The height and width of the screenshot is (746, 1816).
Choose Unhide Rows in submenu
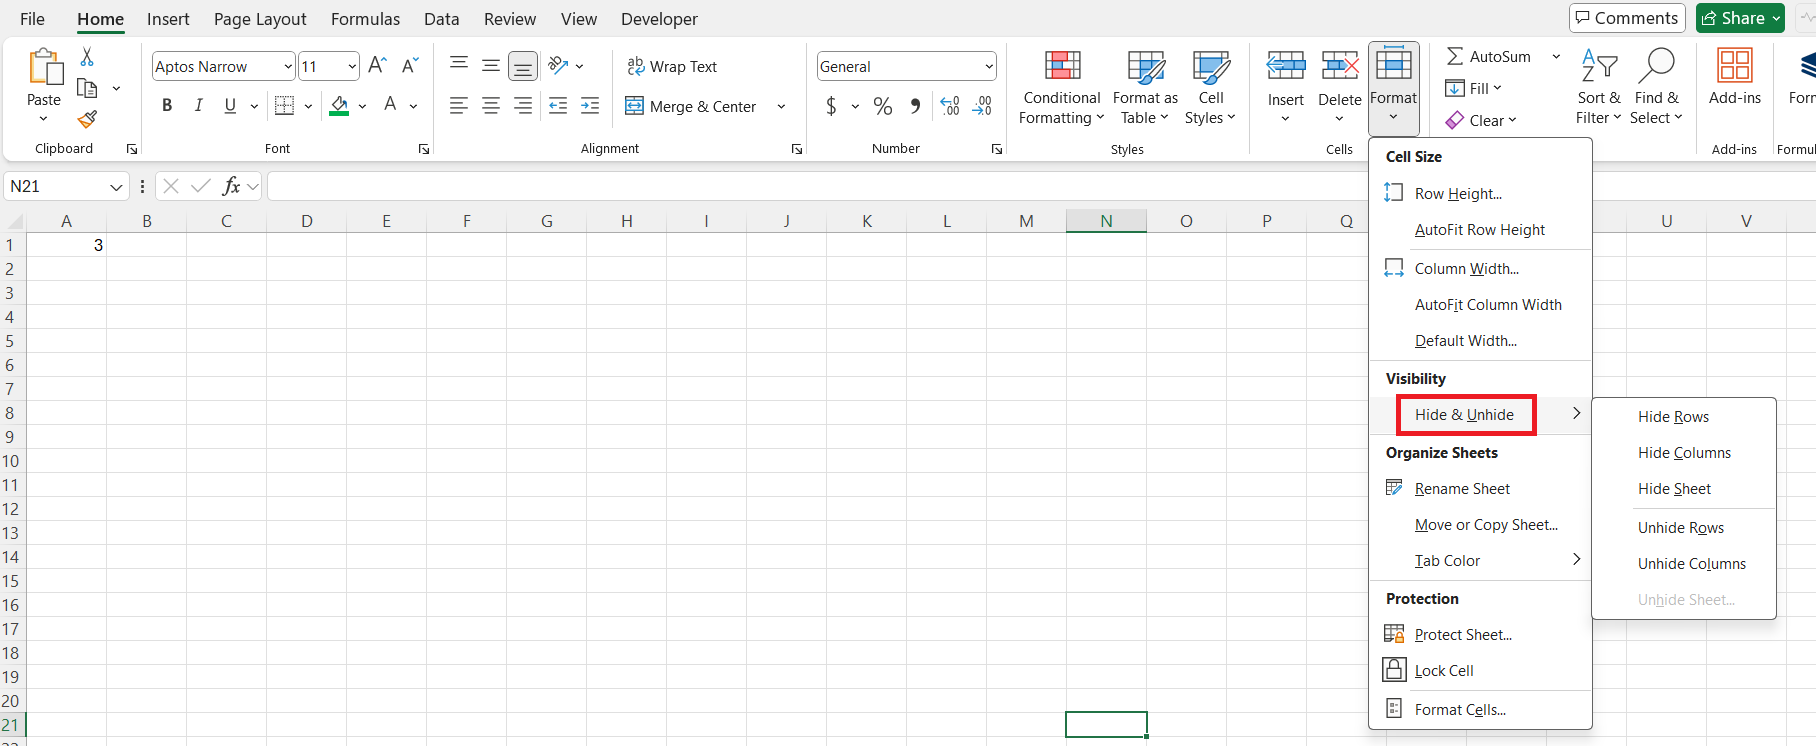[1684, 528]
